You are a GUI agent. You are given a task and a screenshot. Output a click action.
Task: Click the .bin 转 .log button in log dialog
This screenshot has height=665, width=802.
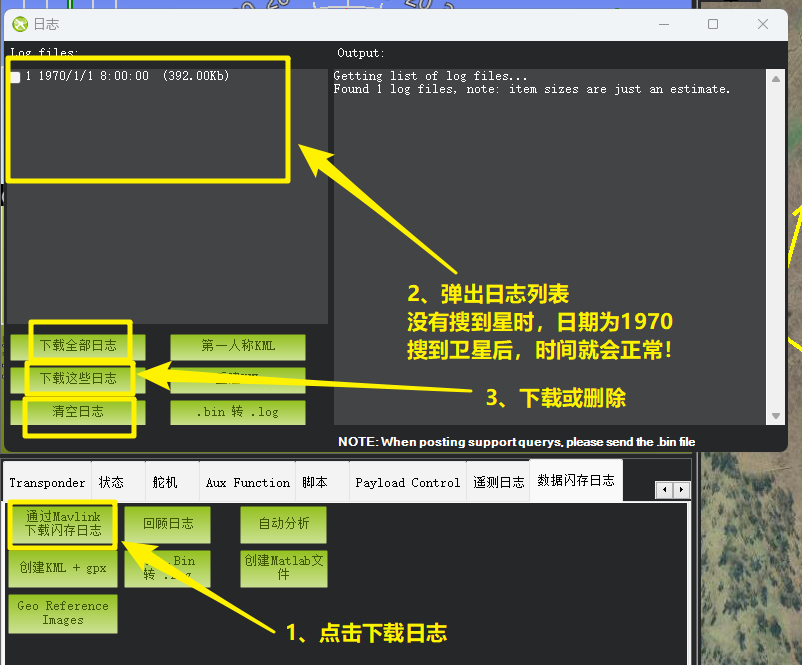coord(238,412)
